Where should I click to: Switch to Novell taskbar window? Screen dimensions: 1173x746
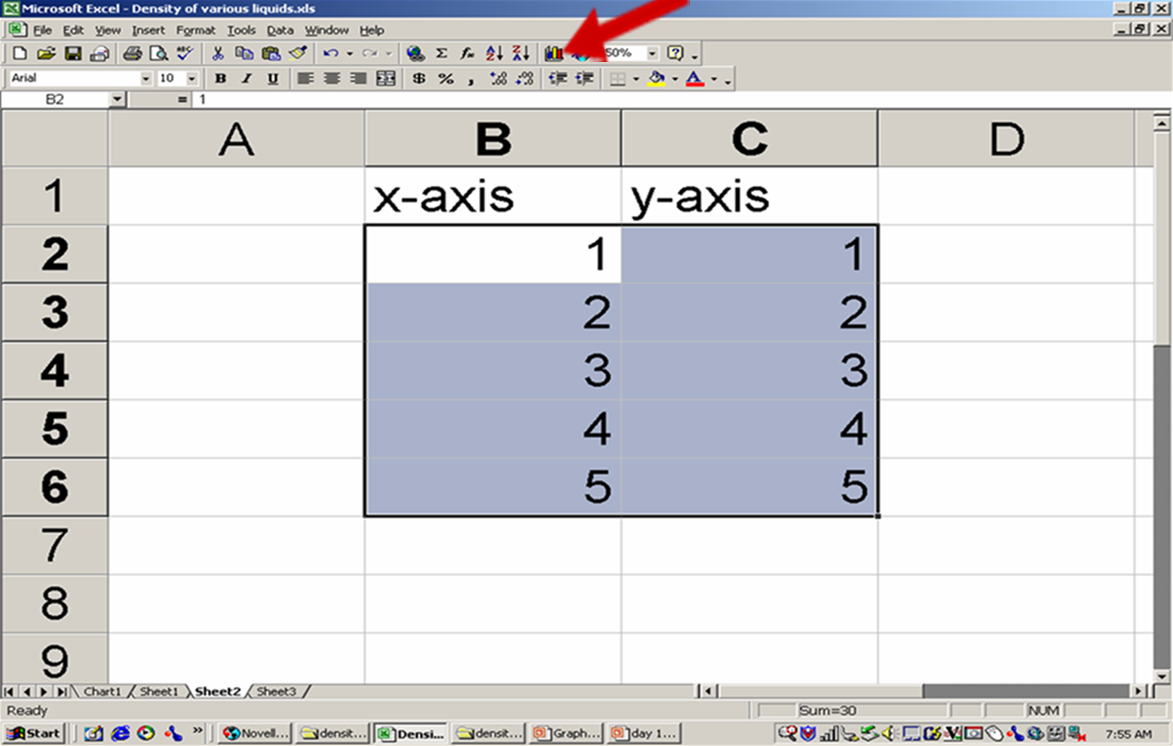click(257, 733)
